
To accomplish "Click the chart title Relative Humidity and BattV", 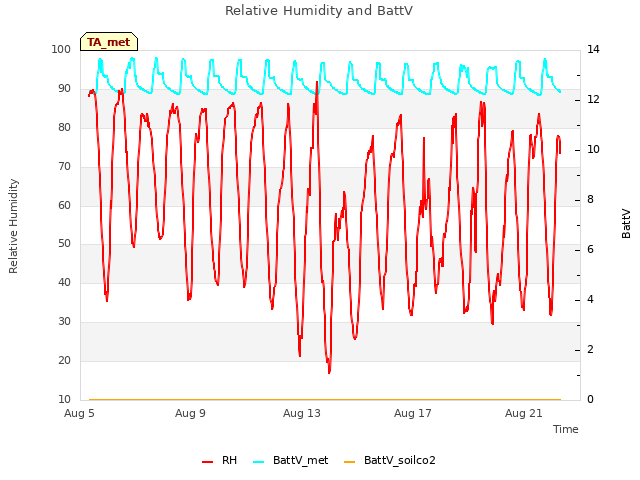I will 319,11.
